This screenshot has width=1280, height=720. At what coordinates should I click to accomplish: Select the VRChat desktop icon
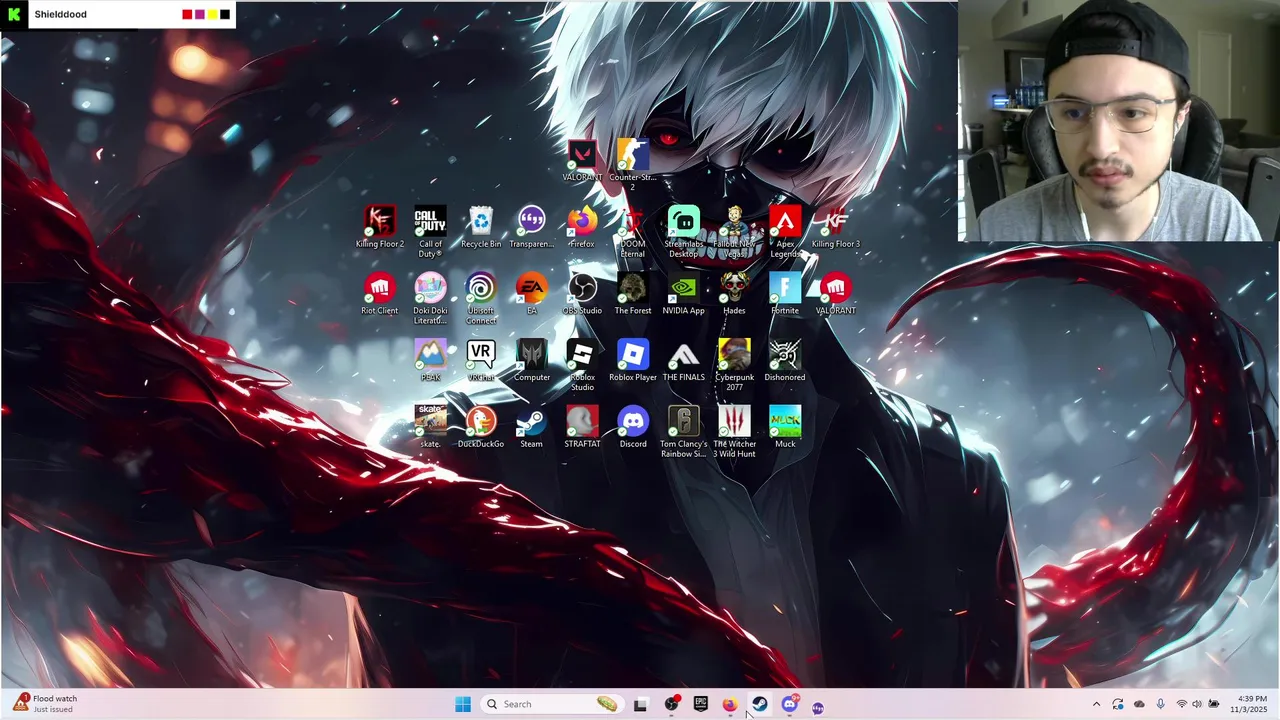pos(481,361)
